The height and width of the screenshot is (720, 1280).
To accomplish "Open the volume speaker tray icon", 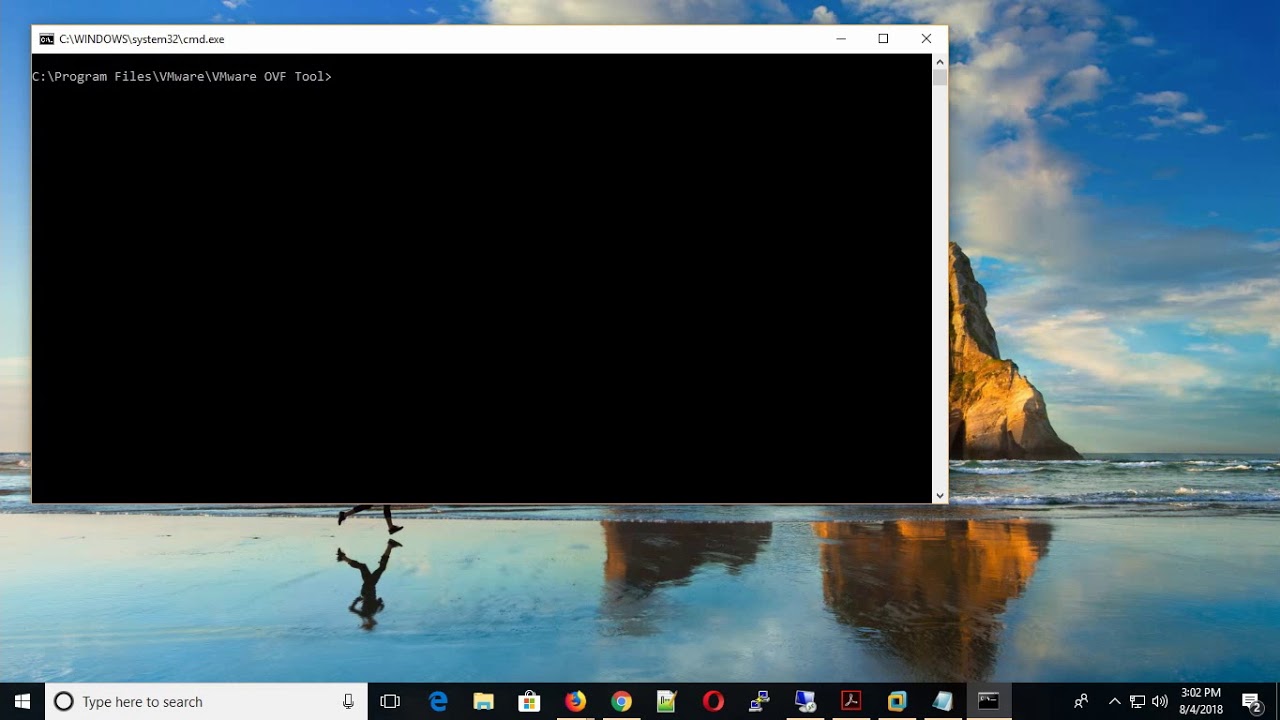I will click(x=1160, y=701).
